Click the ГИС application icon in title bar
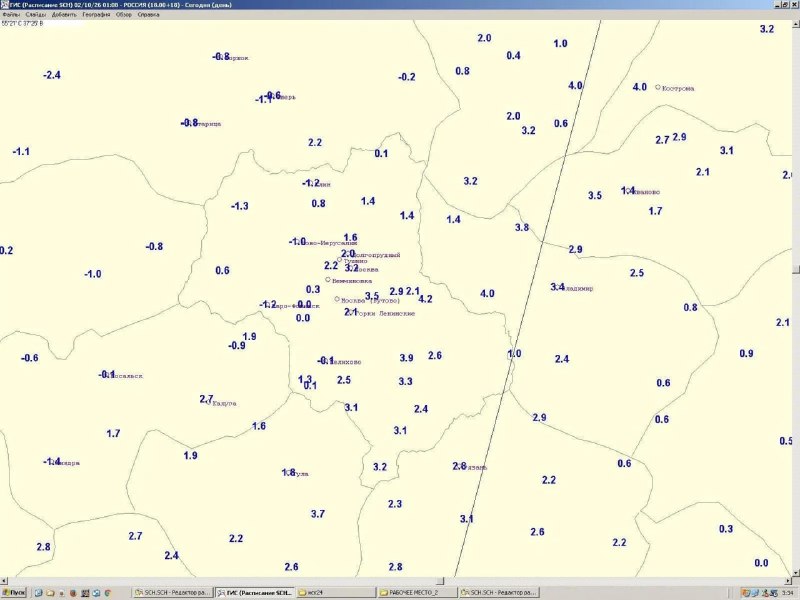 coord(5,5)
